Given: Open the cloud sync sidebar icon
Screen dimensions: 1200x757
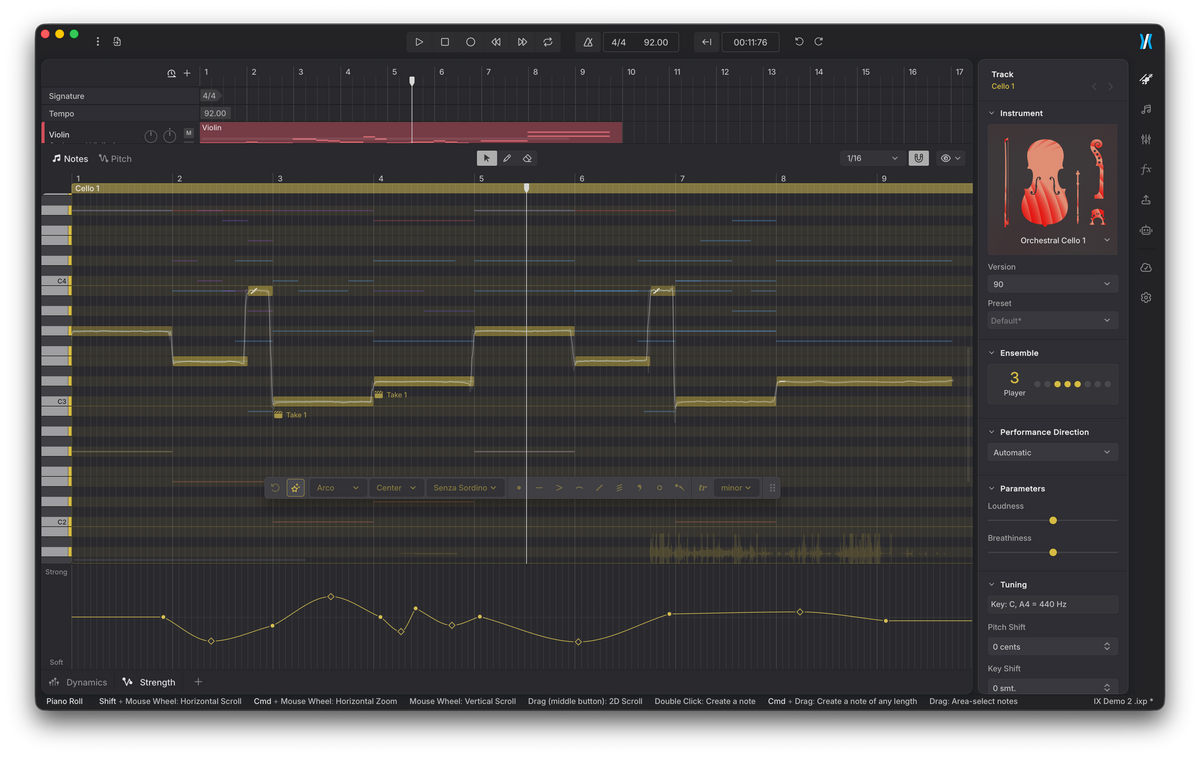Looking at the screenshot, I should pyautogui.click(x=1146, y=267).
